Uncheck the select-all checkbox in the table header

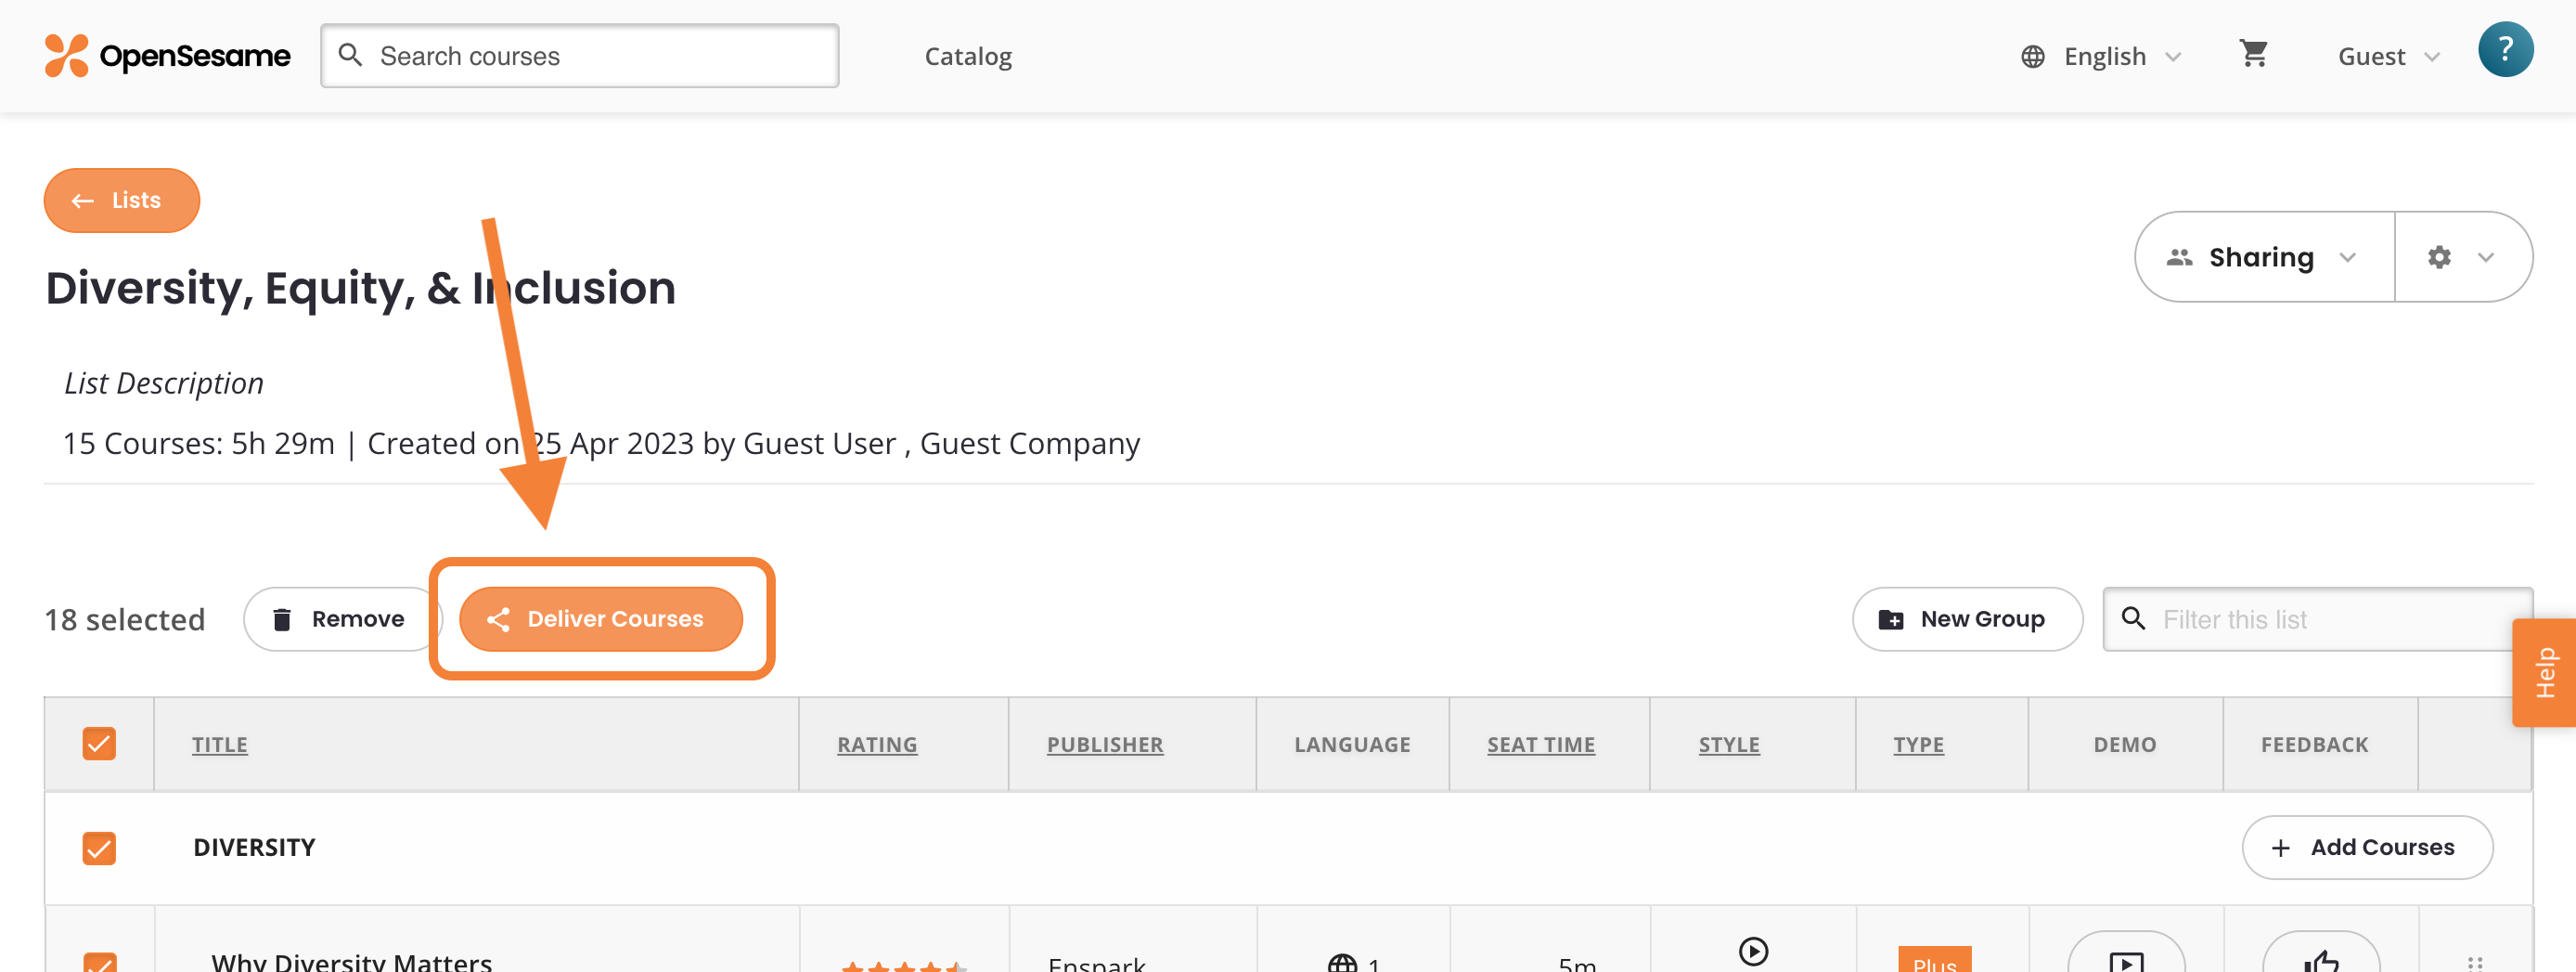point(99,743)
